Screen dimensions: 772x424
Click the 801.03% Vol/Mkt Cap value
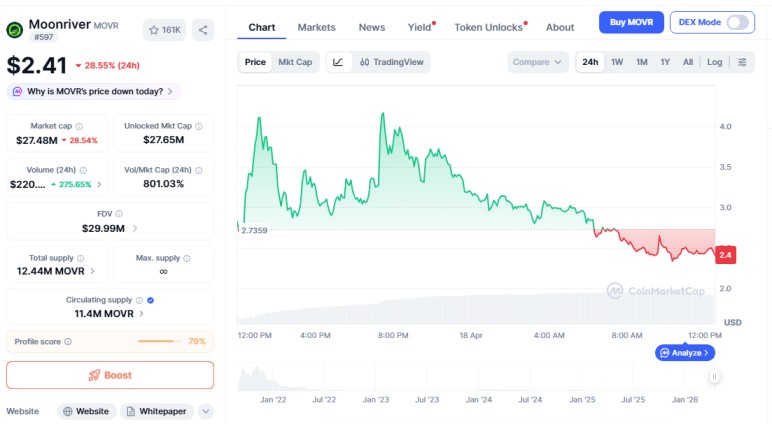click(163, 184)
